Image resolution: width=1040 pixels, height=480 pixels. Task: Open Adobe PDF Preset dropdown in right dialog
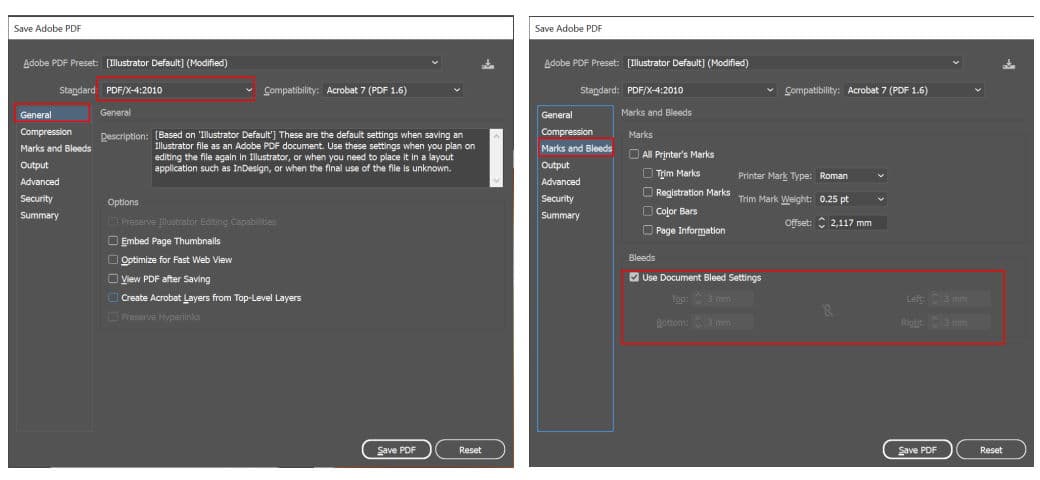[793, 63]
